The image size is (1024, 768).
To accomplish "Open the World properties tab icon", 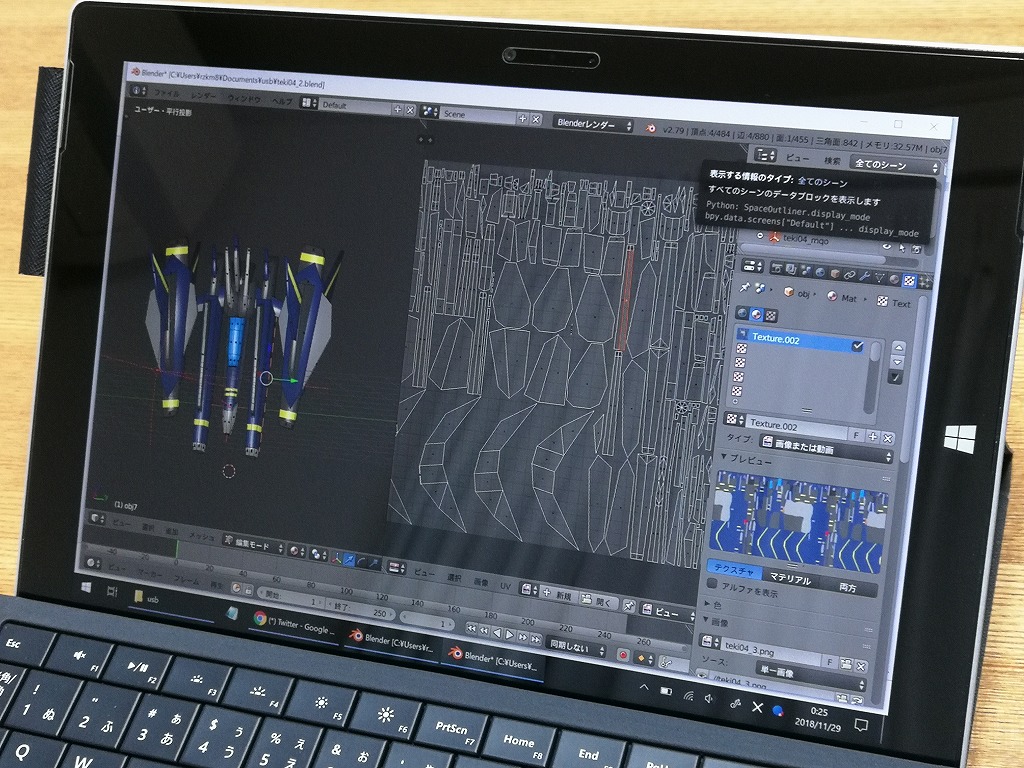I will tap(820, 272).
